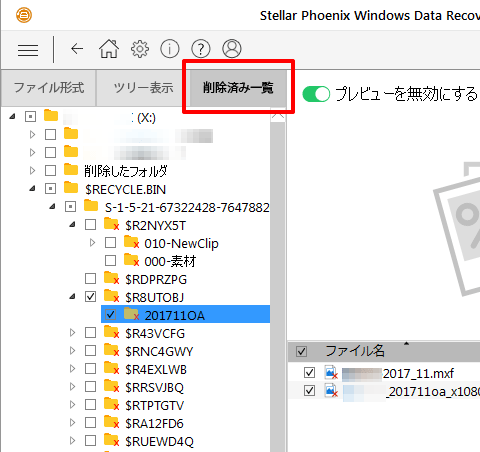Click the tree panel vertical scrollbar track

coord(278,287)
